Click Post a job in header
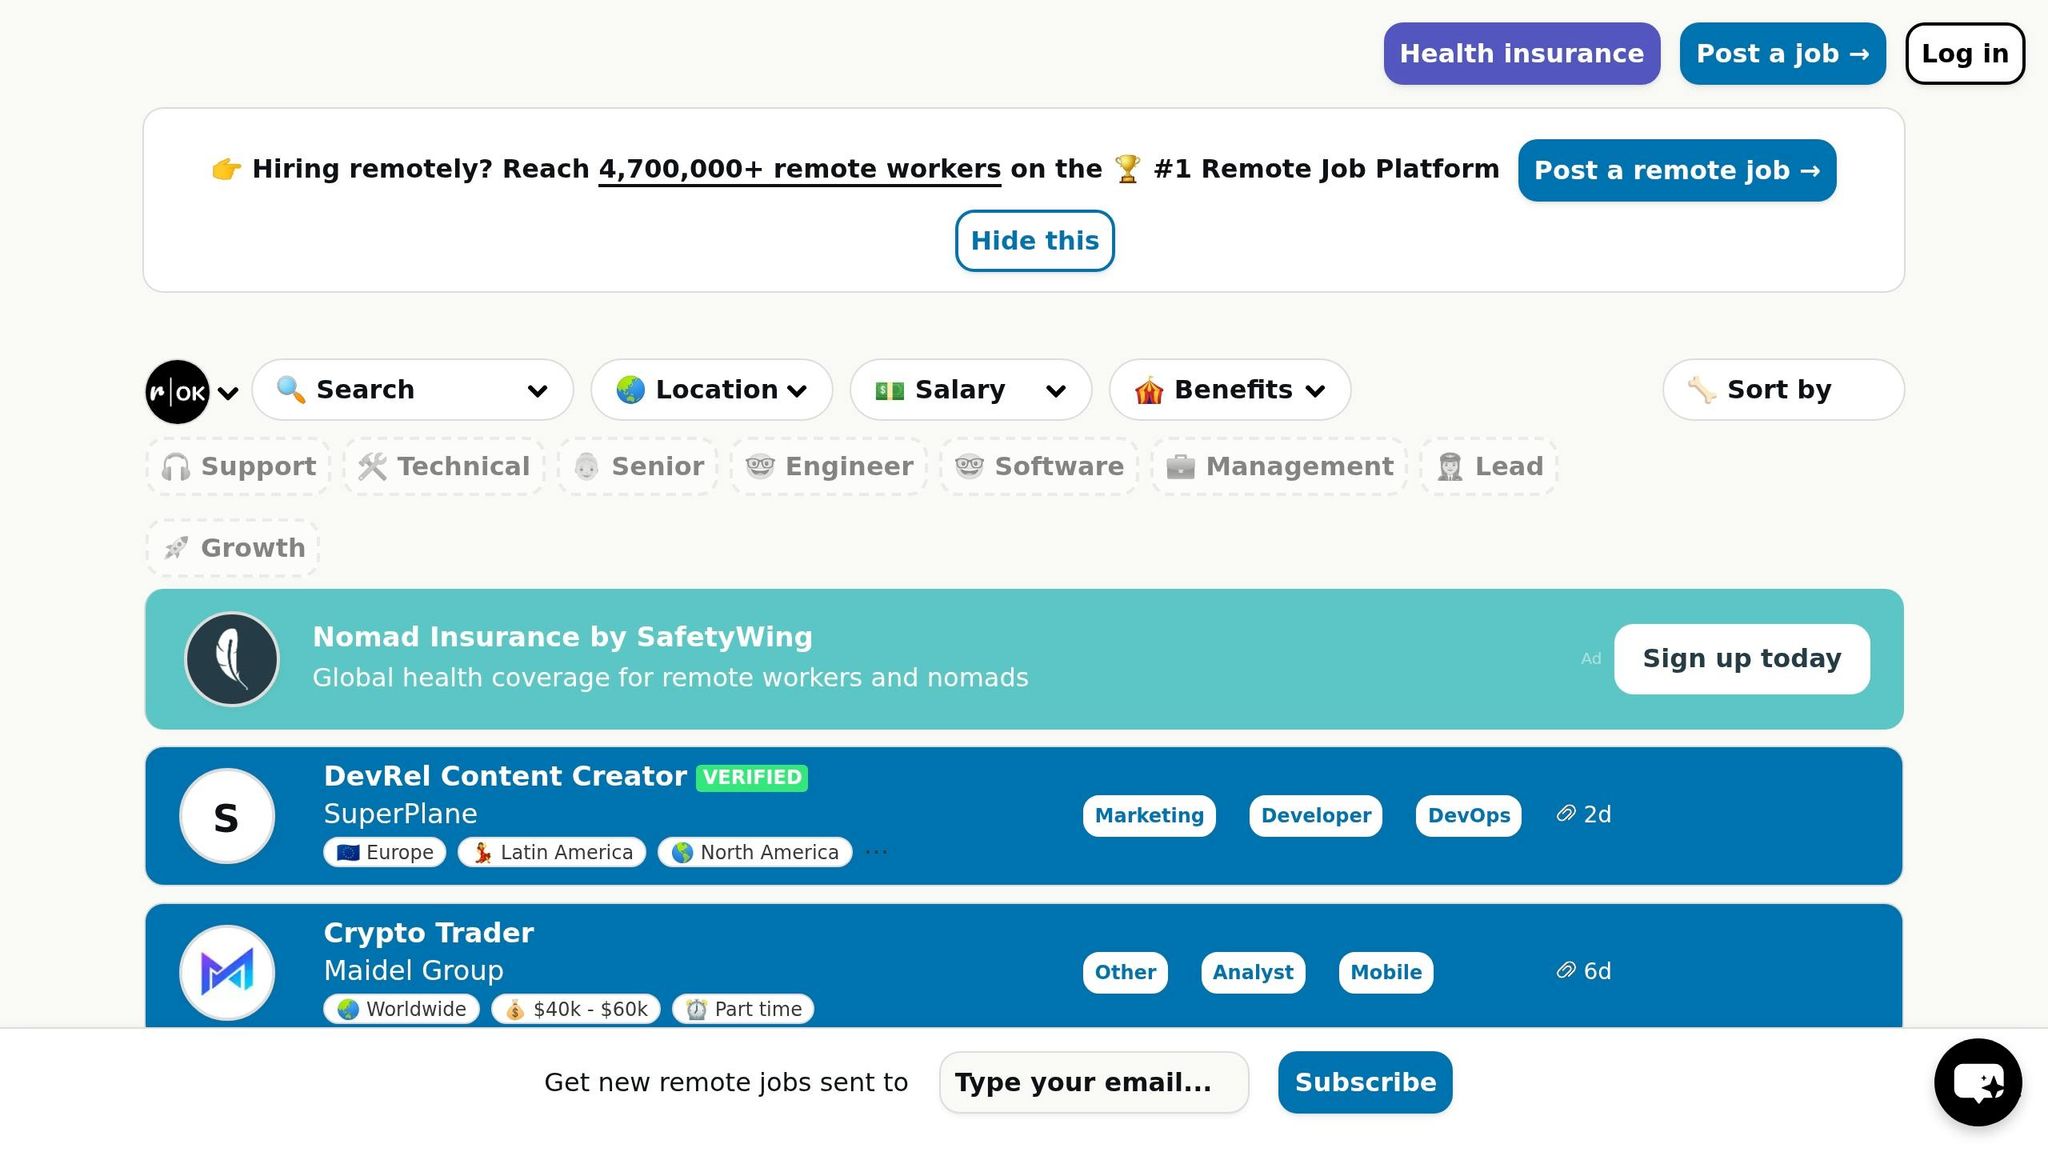Image resolution: width=2048 pixels, height=1152 pixels. (x=1783, y=54)
